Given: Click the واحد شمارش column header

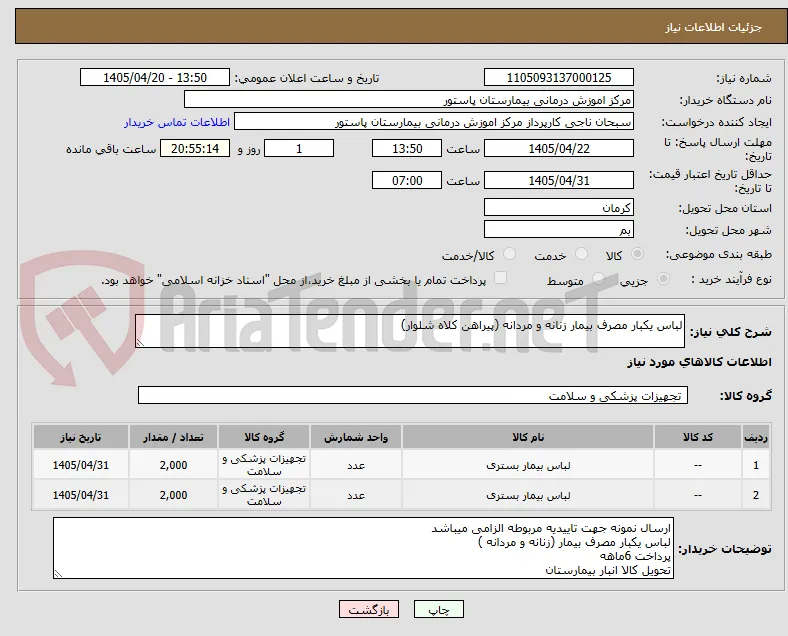Looking at the screenshot, I should tap(356, 437).
